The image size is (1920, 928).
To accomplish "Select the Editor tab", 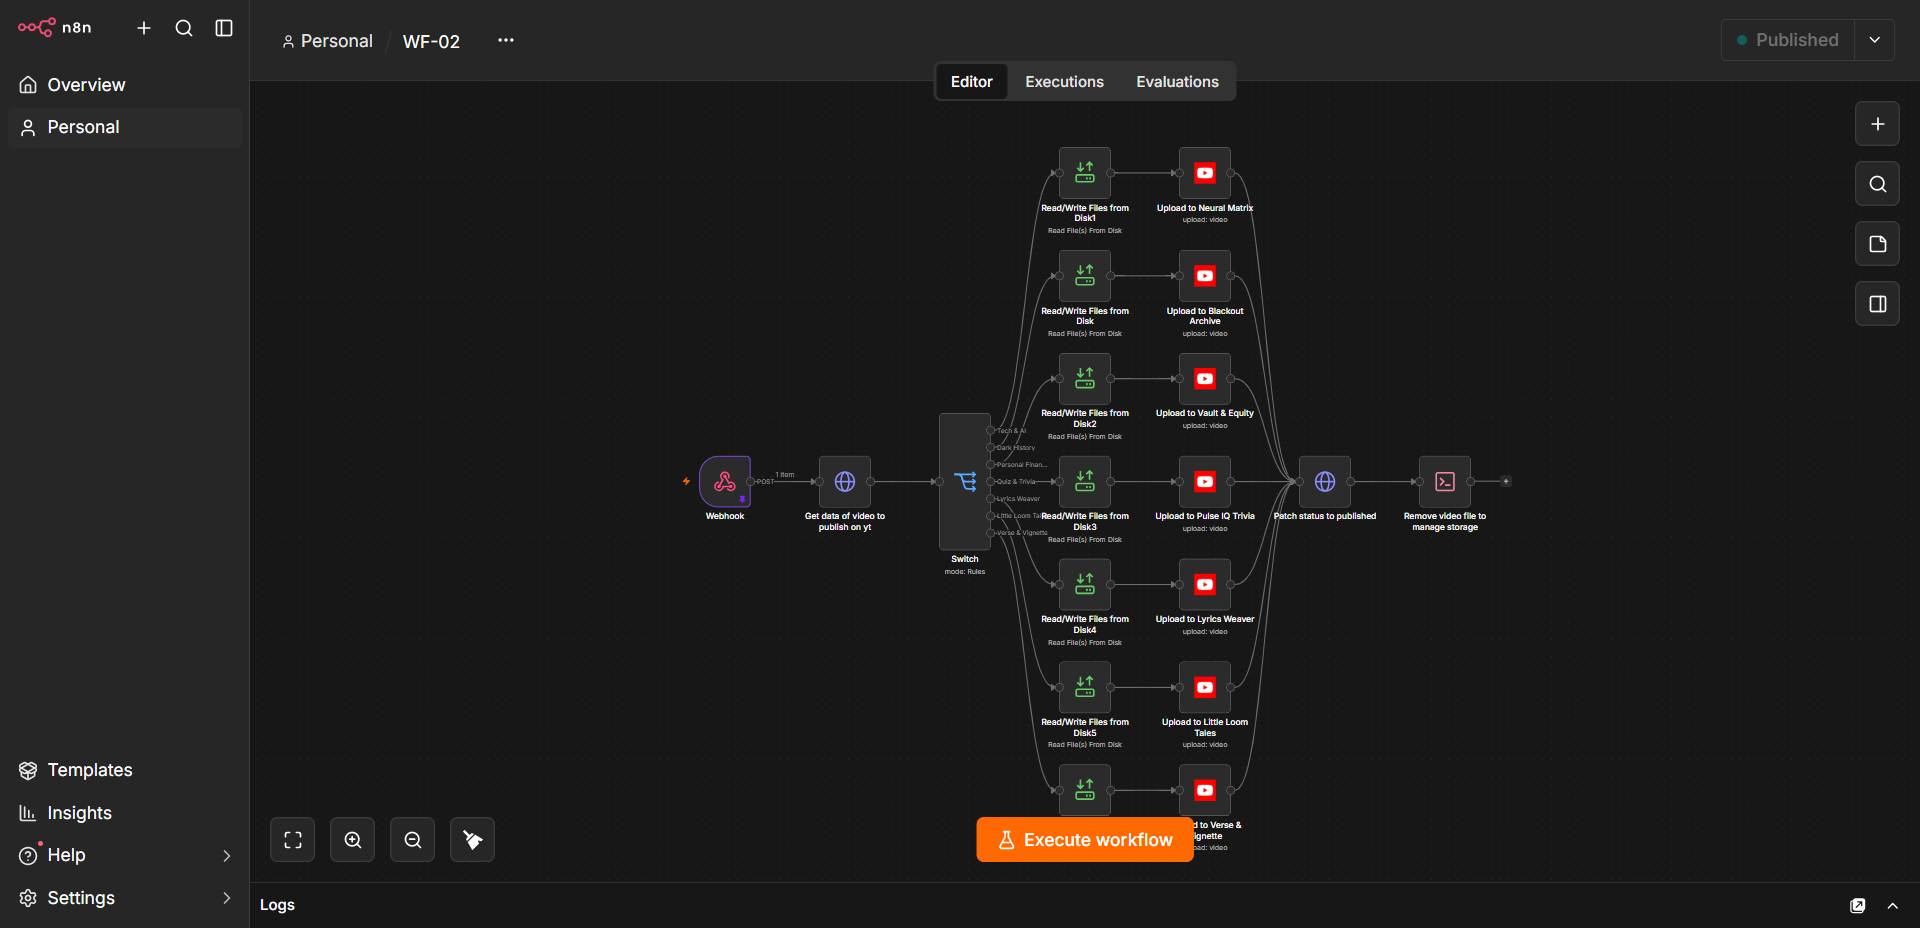I will [x=972, y=82].
